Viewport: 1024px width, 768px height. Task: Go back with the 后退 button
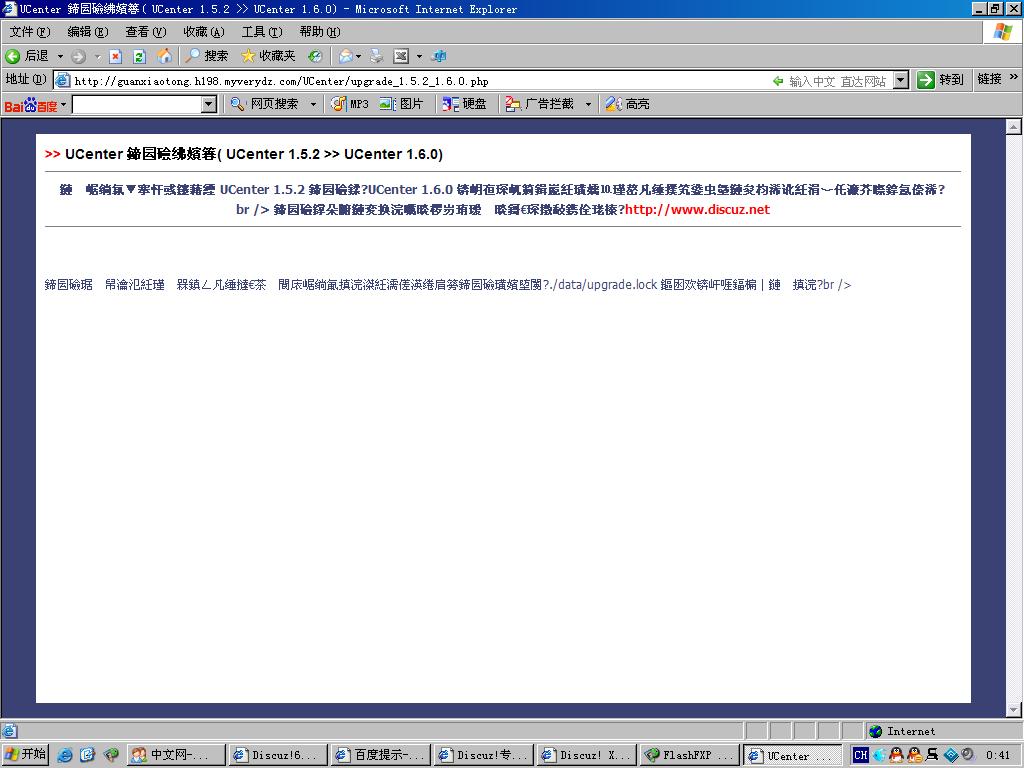27,56
